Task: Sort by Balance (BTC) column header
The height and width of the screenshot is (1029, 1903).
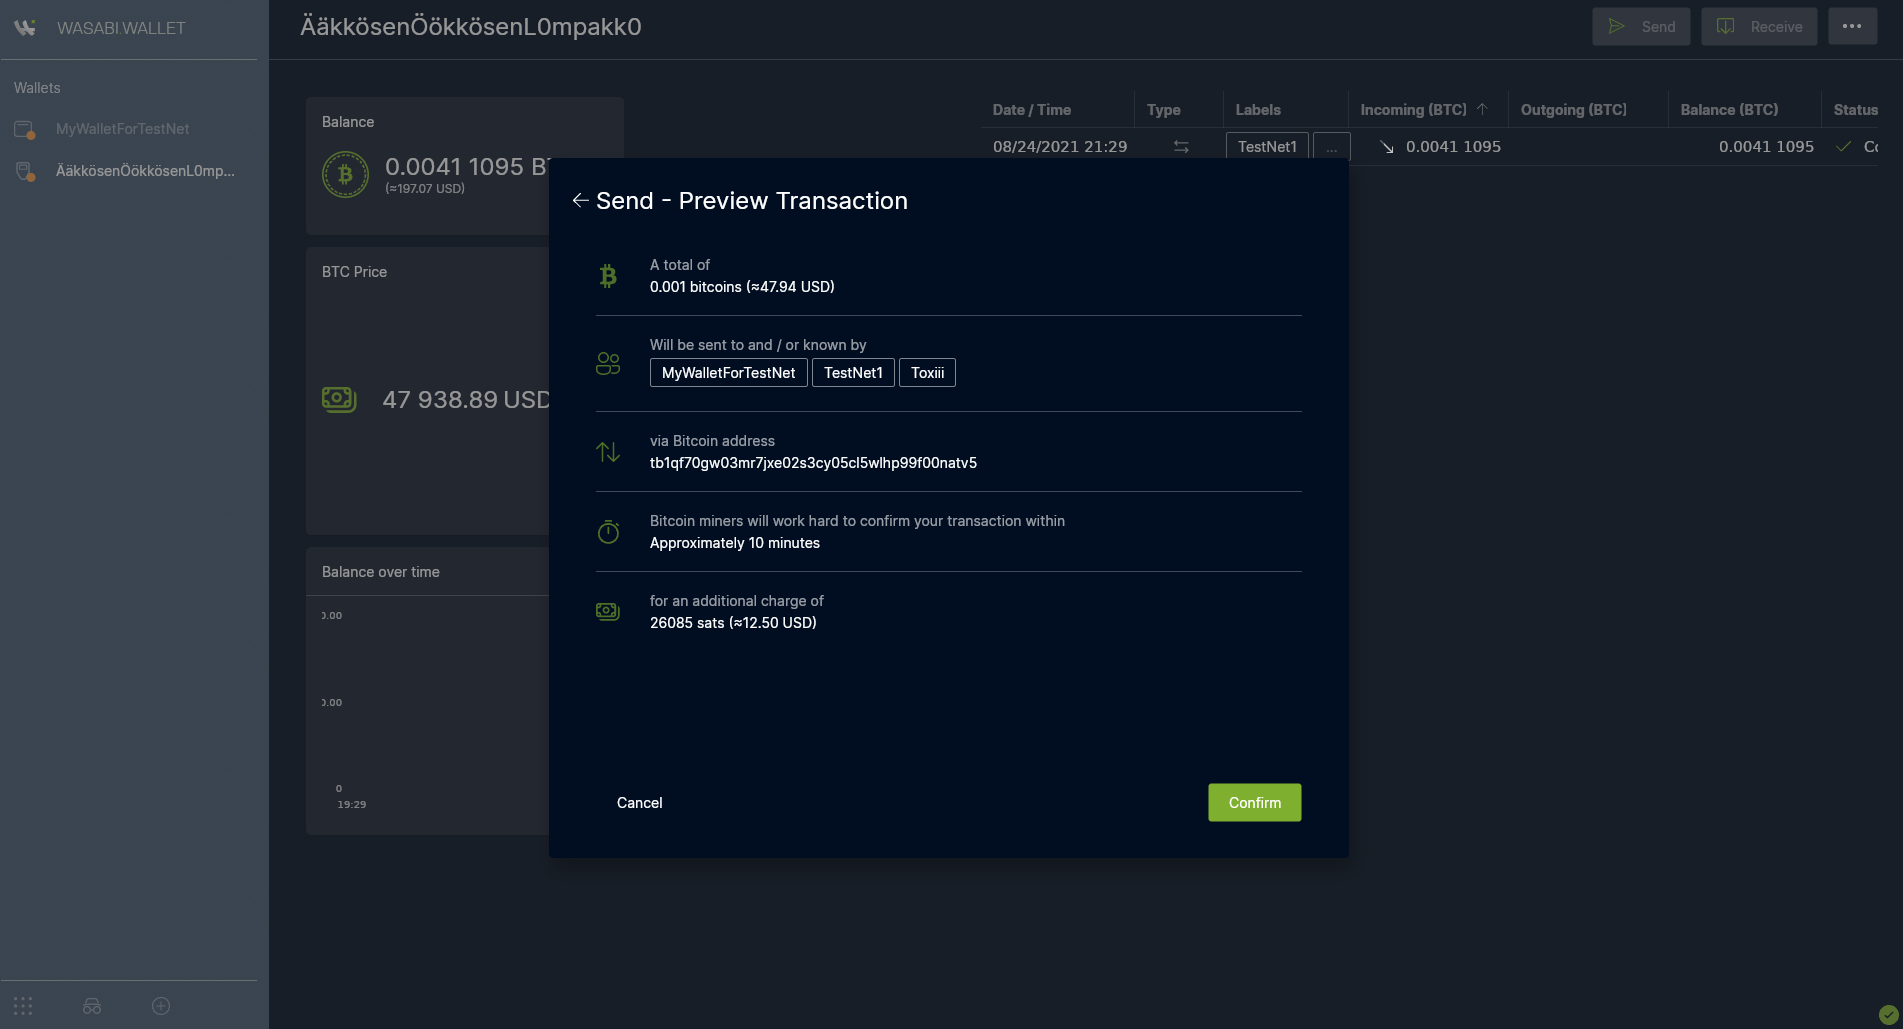Action: tap(1729, 110)
